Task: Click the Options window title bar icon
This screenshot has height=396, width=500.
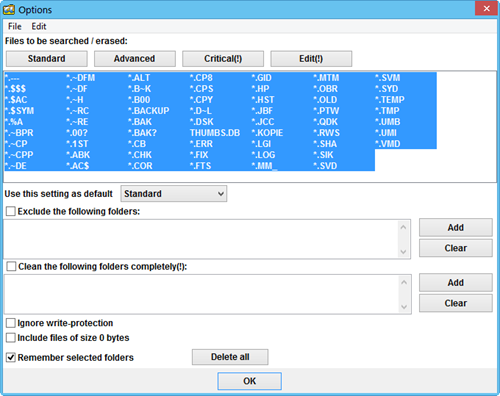Action: click(9, 10)
